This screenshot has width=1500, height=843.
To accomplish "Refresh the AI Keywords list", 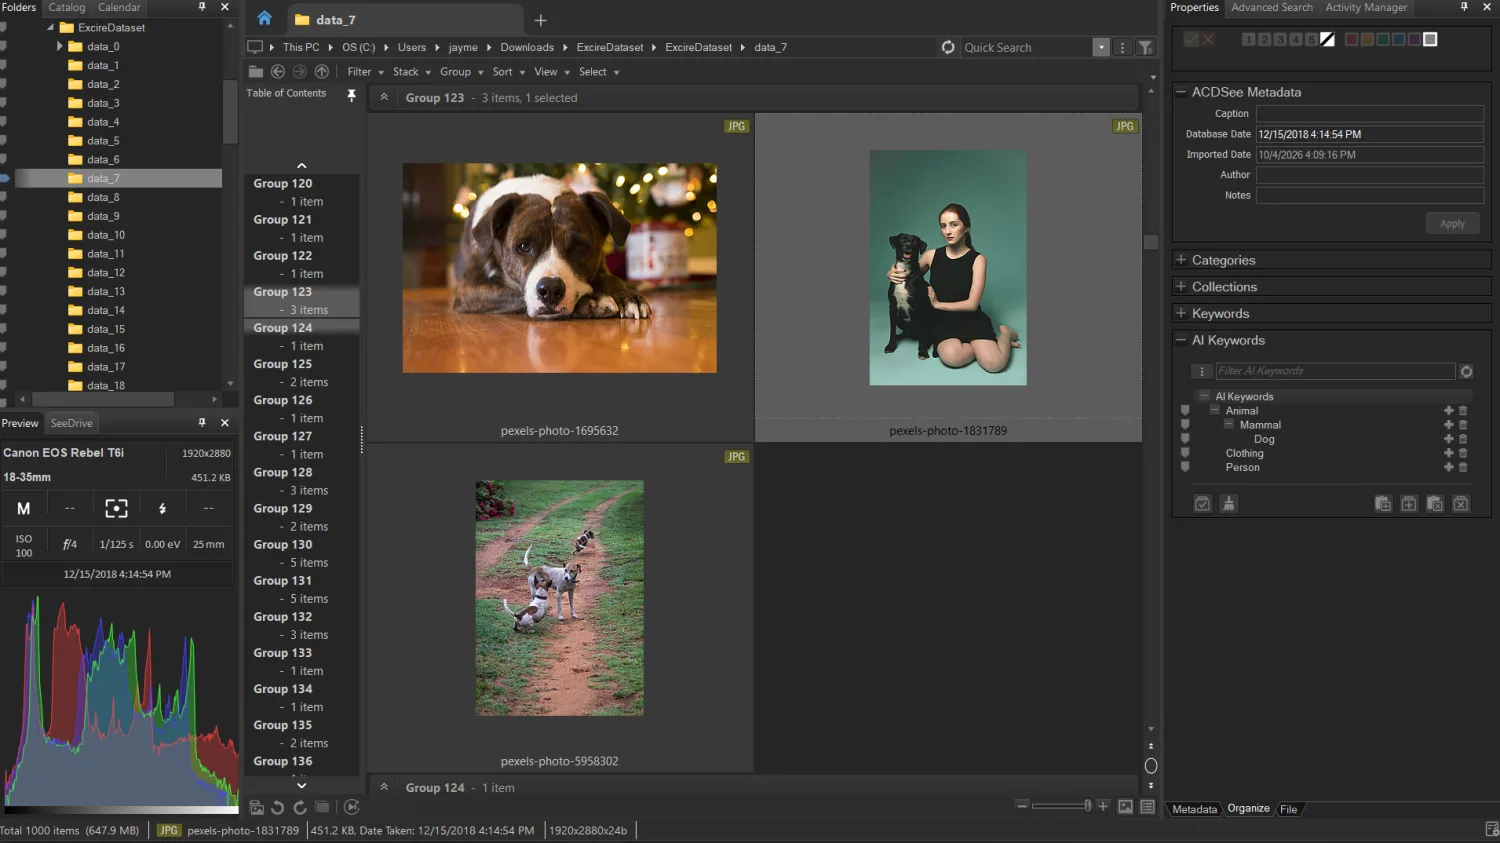I will 1466,371.
